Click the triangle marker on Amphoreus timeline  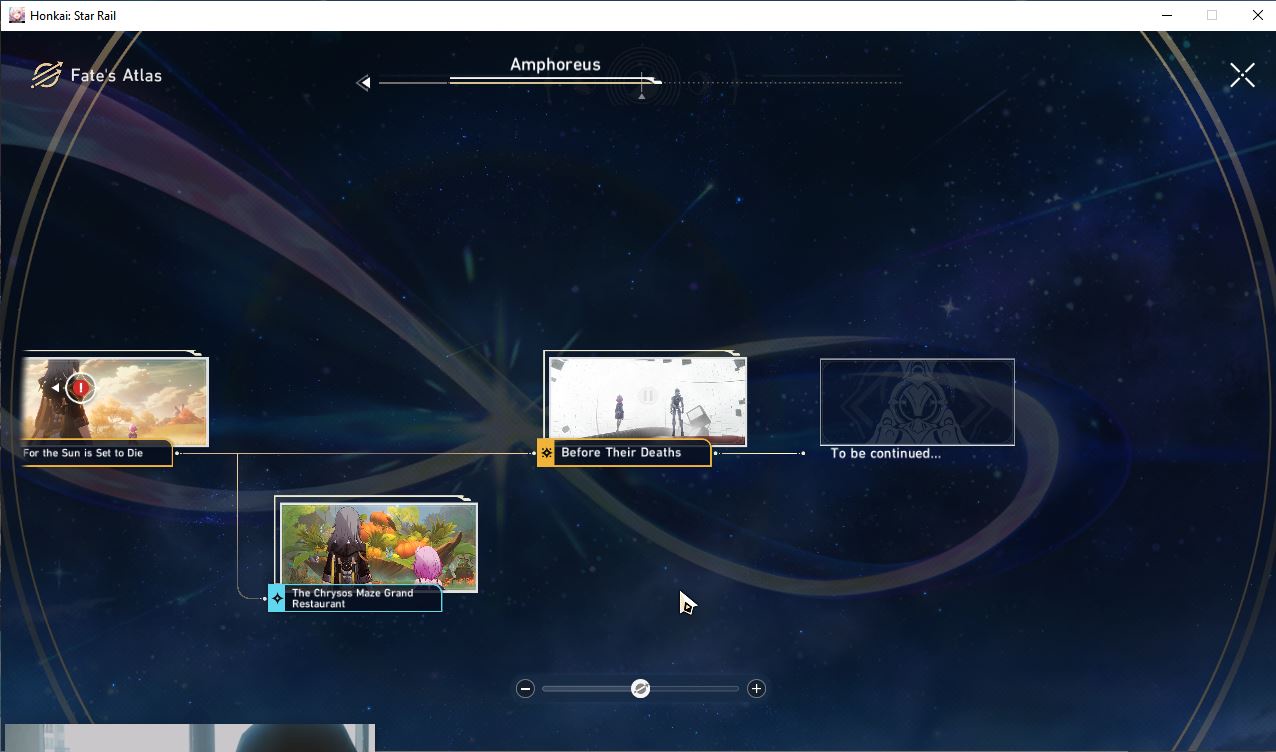click(x=642, y=96)
